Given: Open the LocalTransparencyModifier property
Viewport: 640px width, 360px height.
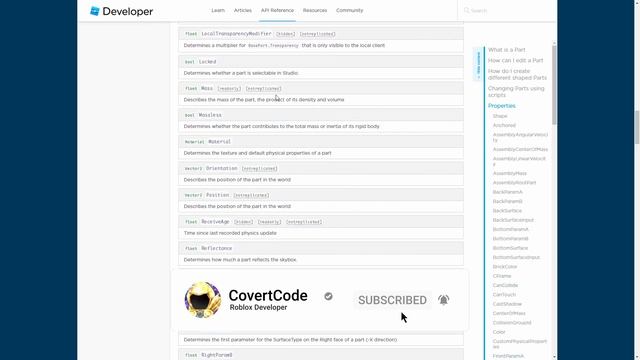Looking at the screenshot, I should 236,33.
